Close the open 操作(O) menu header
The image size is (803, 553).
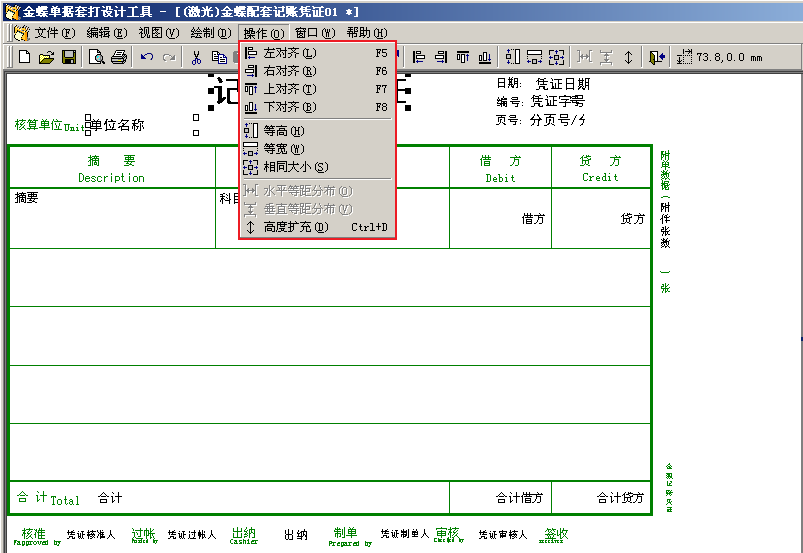264,33
